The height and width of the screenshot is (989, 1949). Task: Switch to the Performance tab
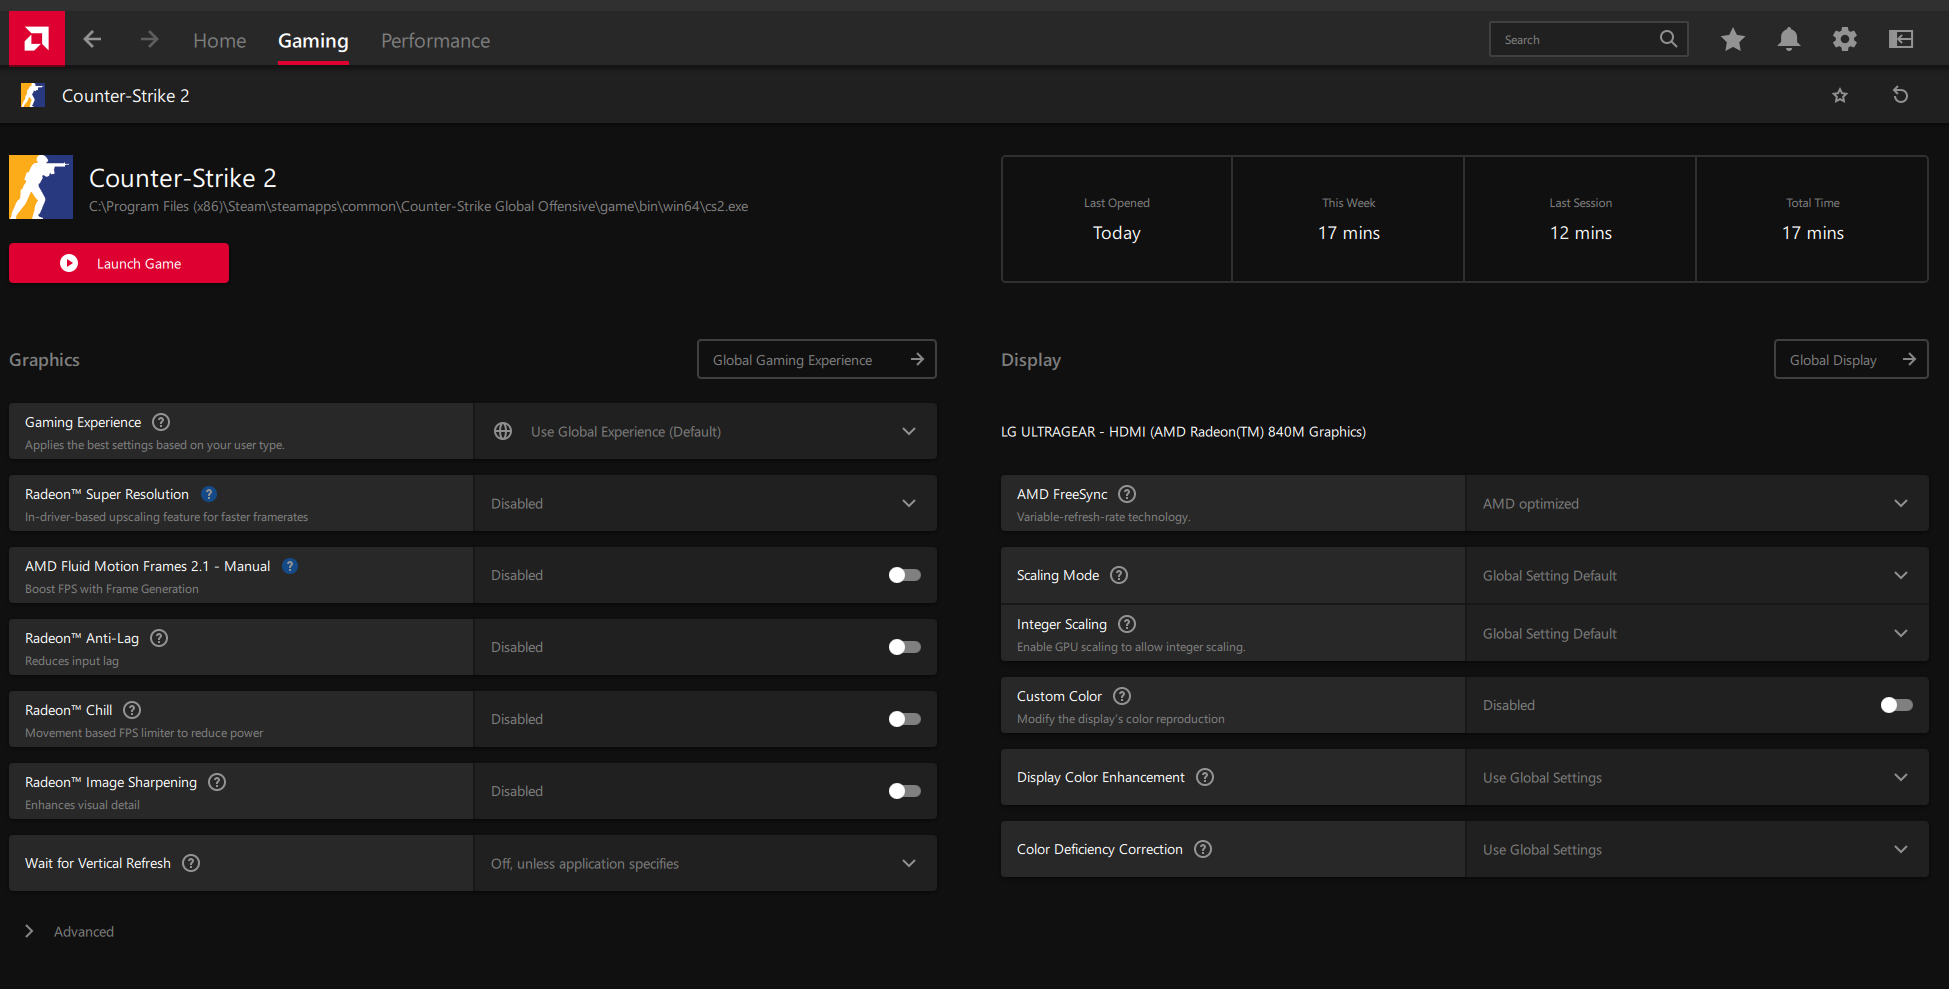point(436,40)
